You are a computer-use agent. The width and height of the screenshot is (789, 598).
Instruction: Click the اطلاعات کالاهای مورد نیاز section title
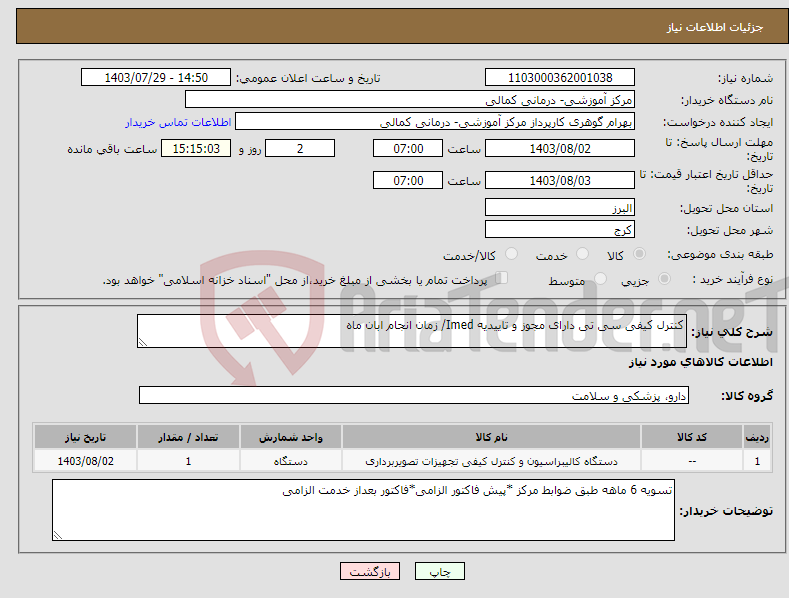click(700, 362)
